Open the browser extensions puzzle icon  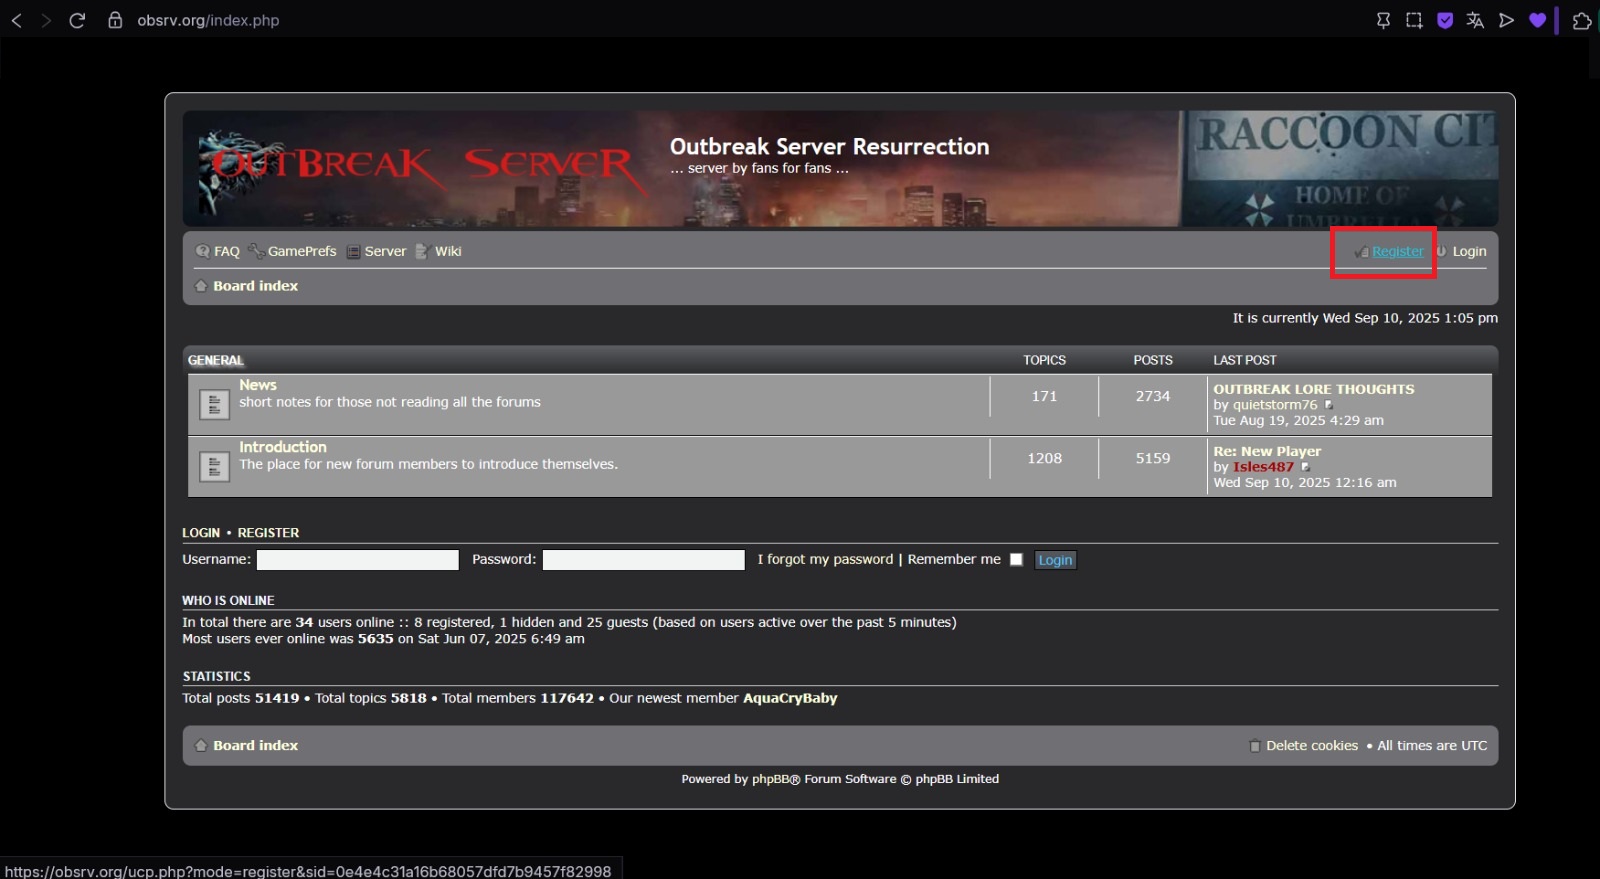point(1581,20)
